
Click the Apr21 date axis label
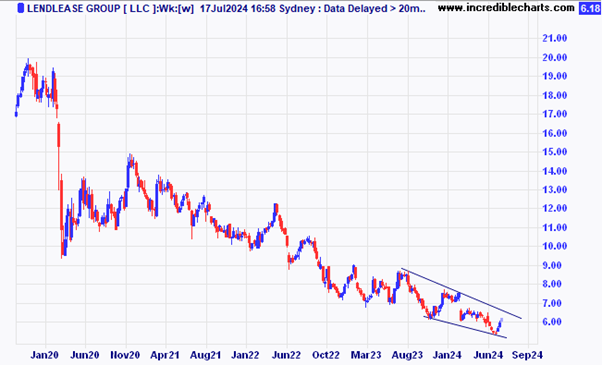[165, 355]
